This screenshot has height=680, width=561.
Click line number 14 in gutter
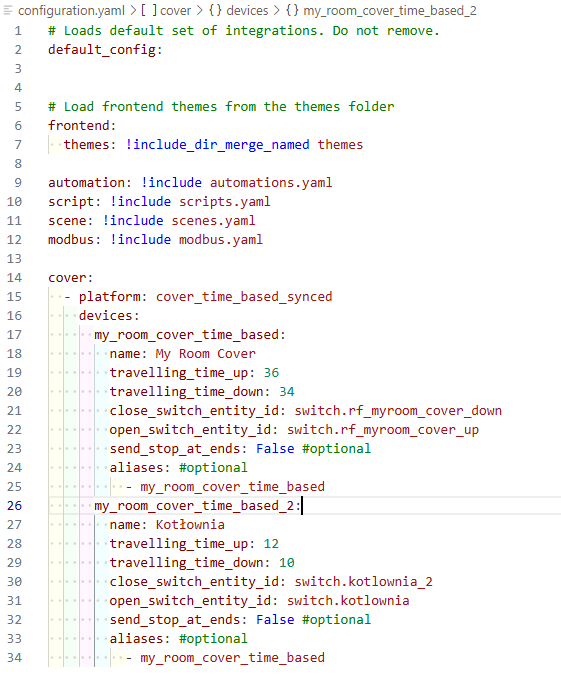(x=14, y=278)
